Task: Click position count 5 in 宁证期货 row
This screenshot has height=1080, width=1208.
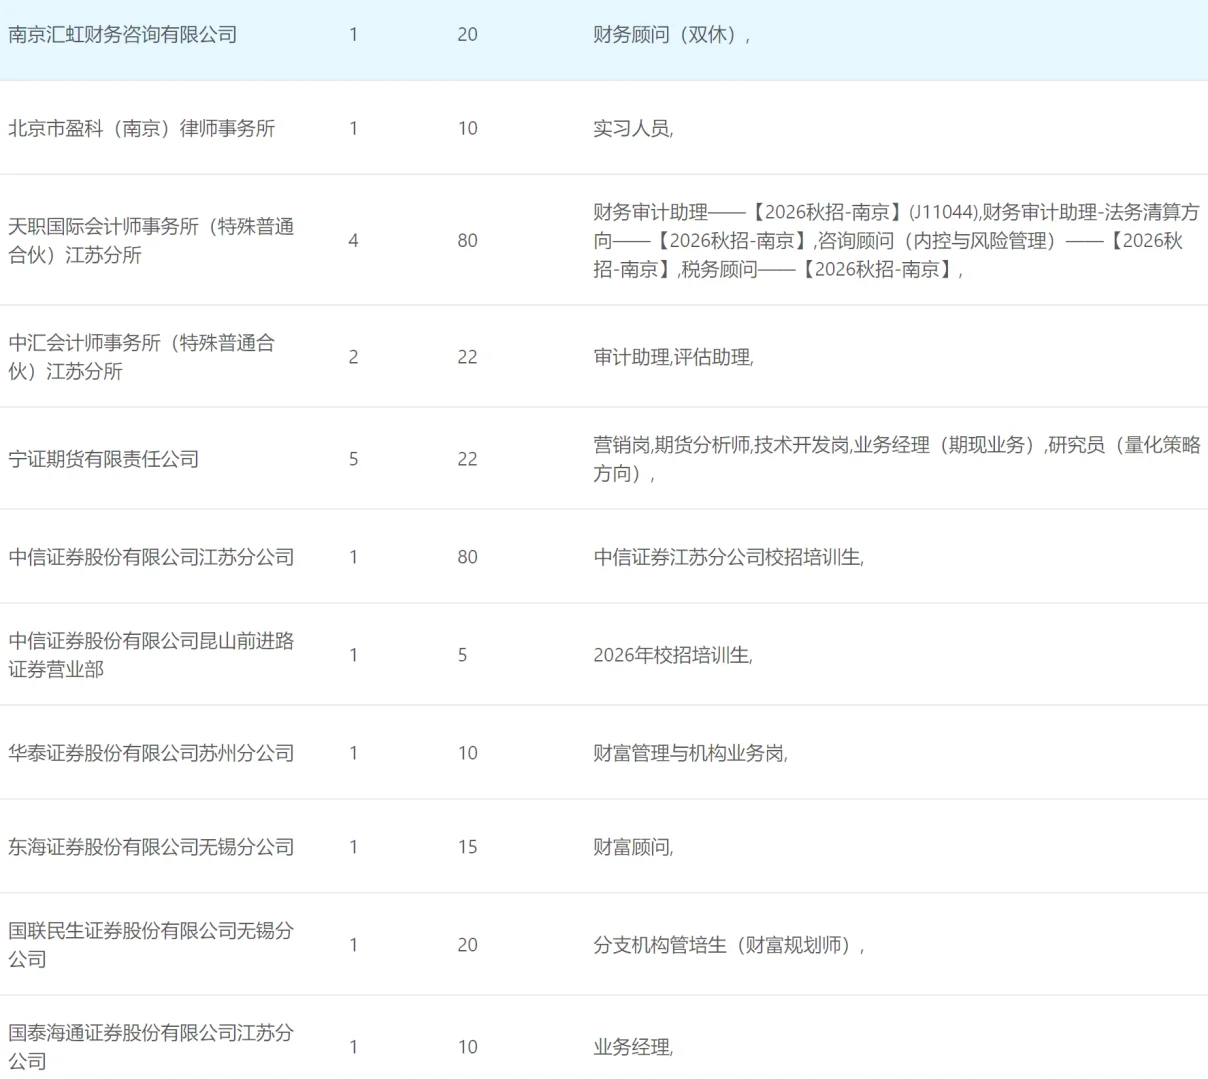Action: click(x=353, y=459)
